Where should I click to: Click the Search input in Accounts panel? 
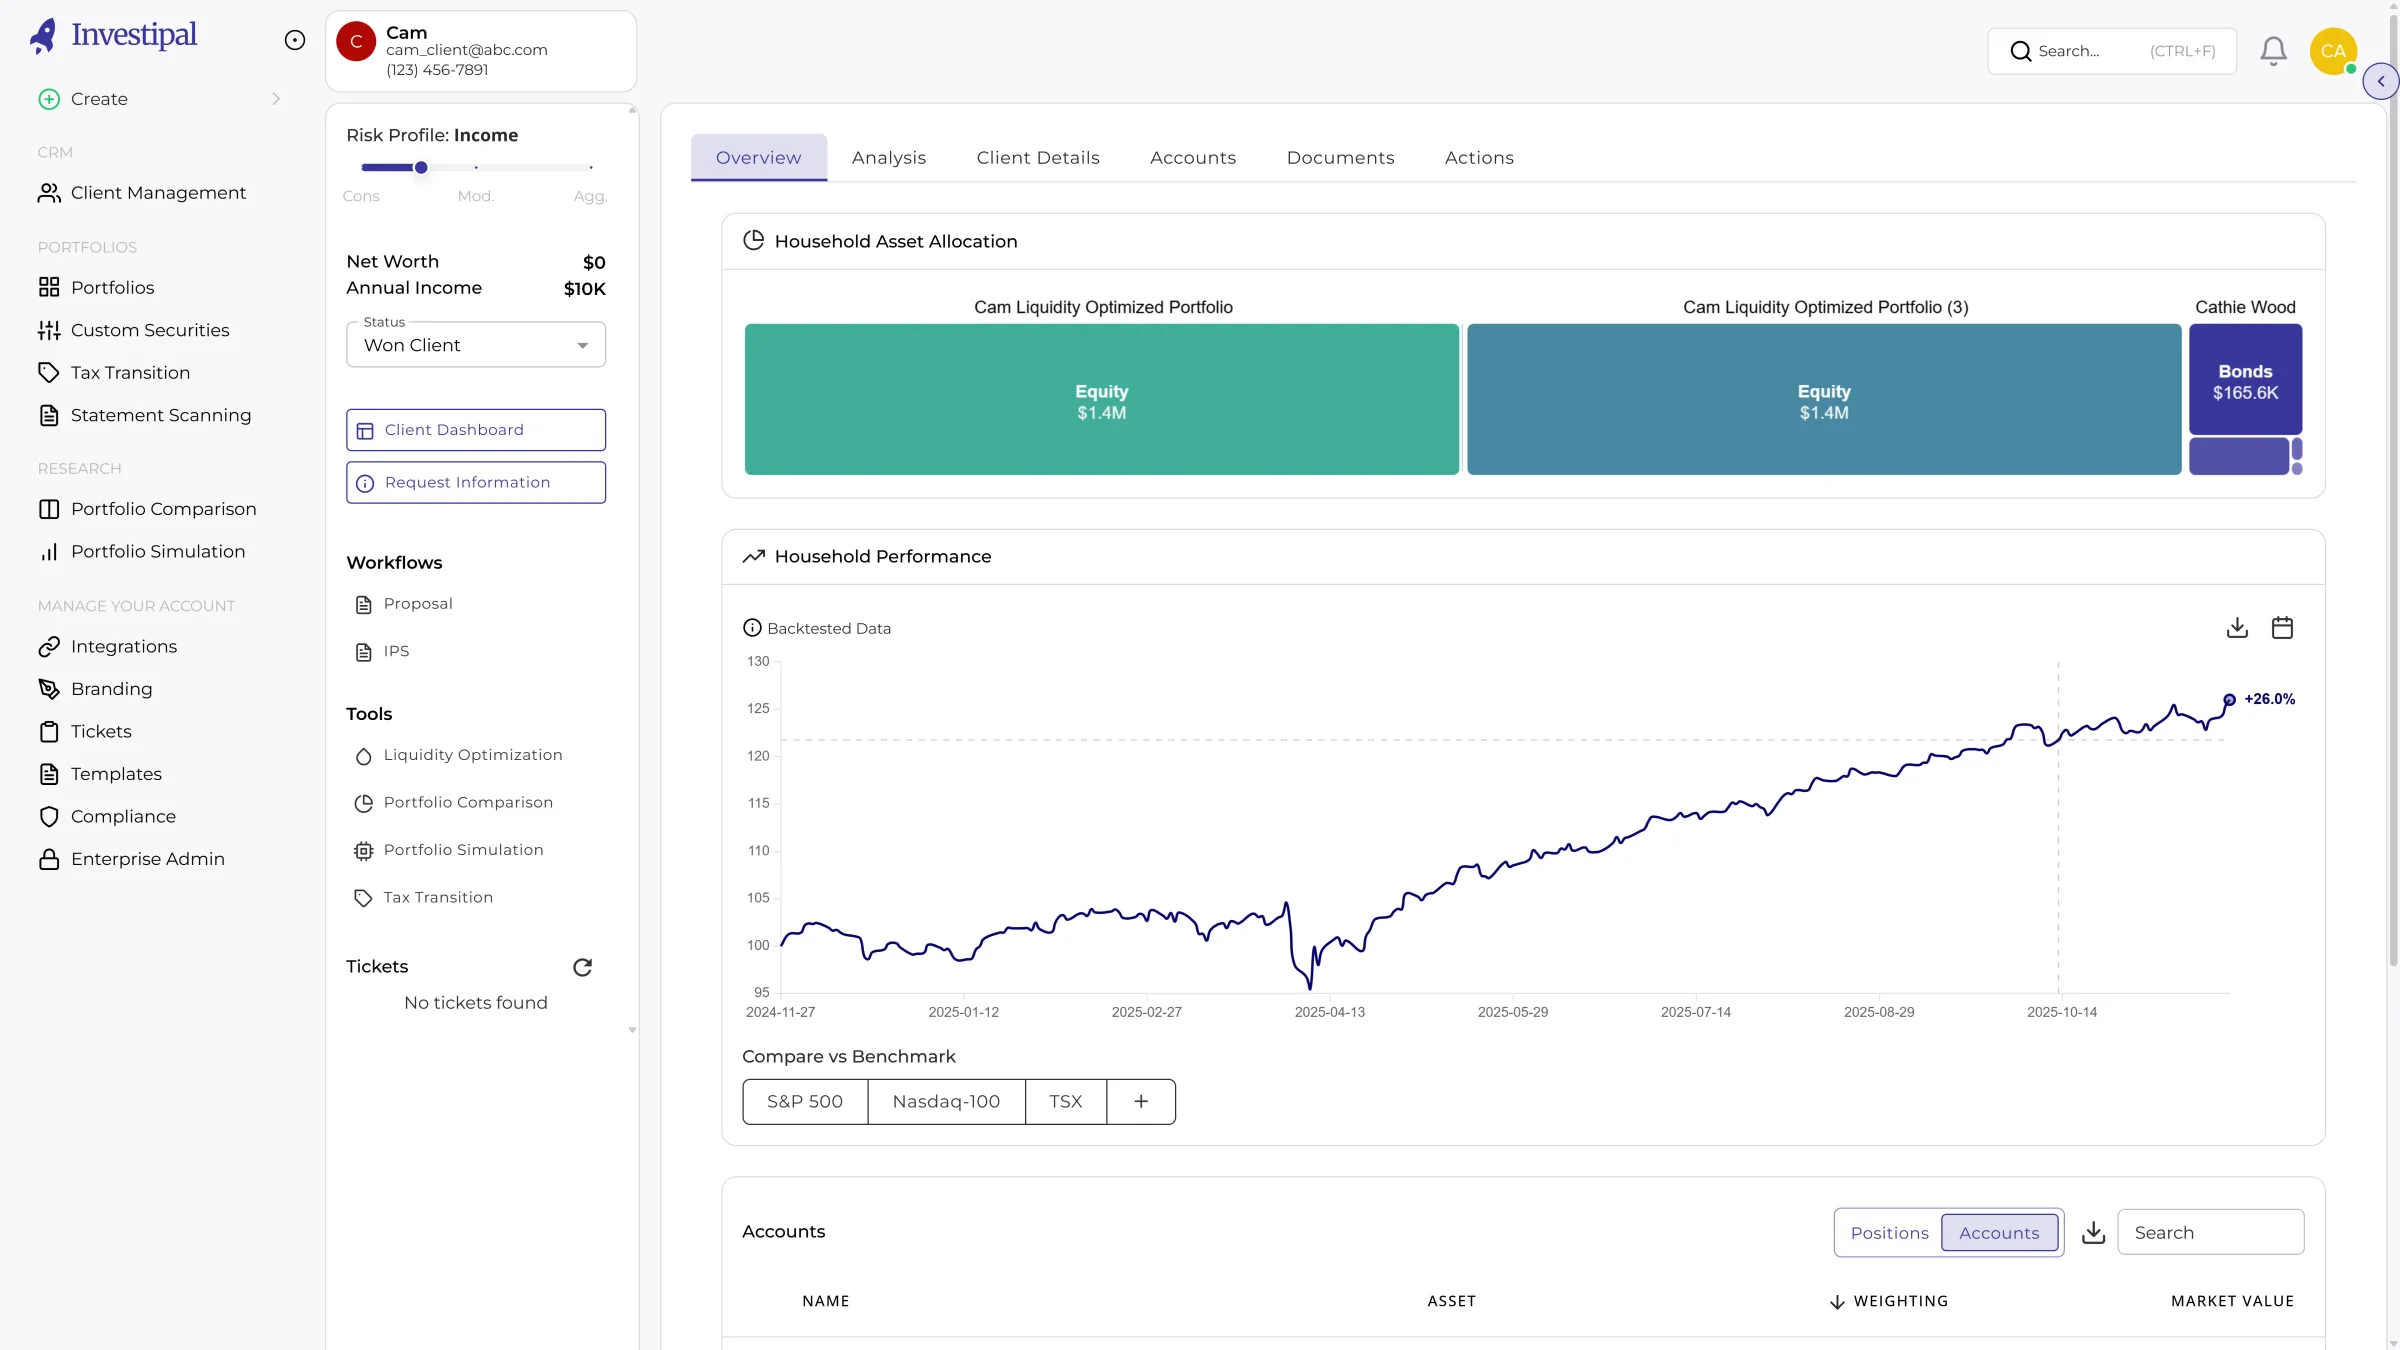[x=2212, y=1232]
